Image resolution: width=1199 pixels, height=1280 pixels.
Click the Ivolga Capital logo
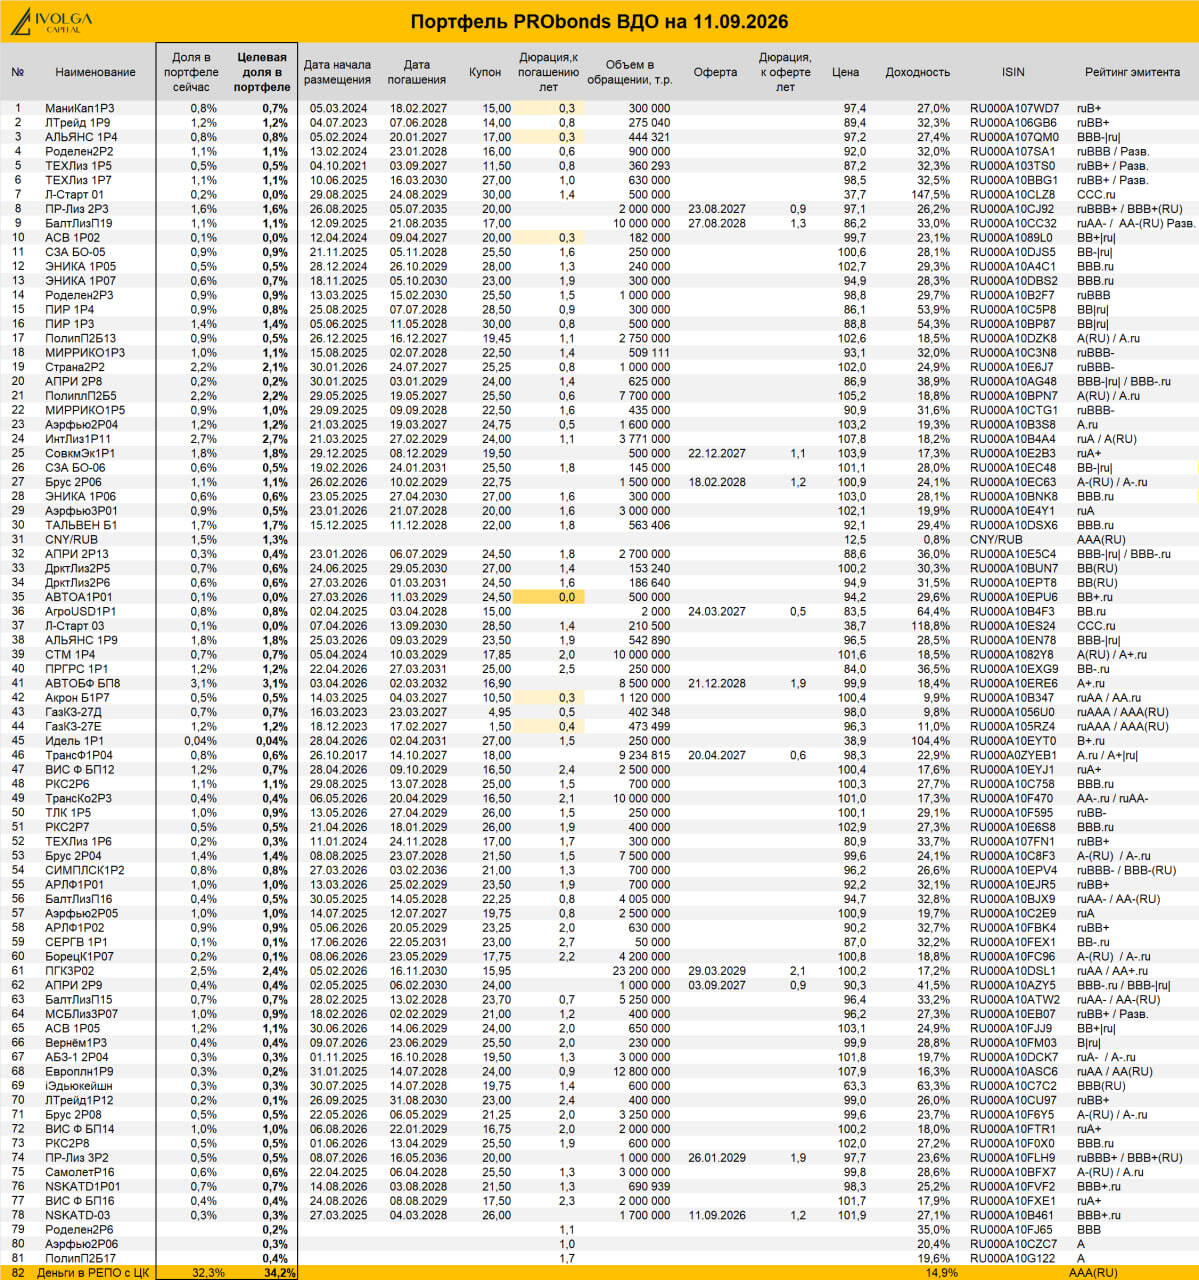coord(52,24)
